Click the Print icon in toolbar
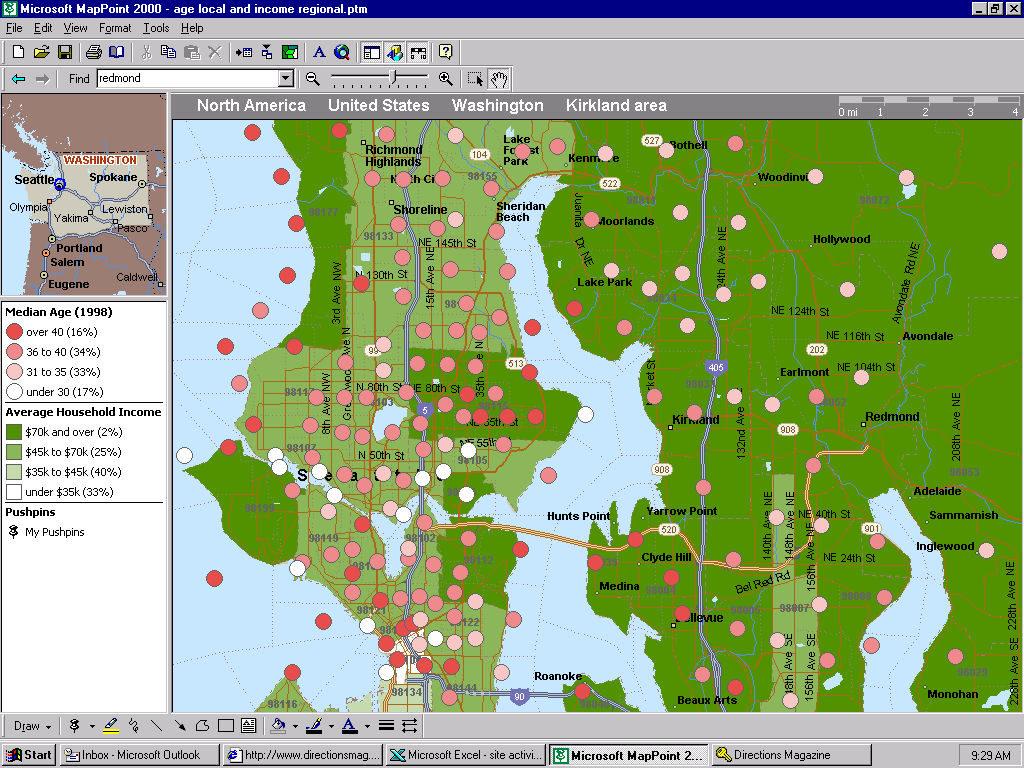The width and height of the screenshot is (1024, 768). tap(93, 52)
